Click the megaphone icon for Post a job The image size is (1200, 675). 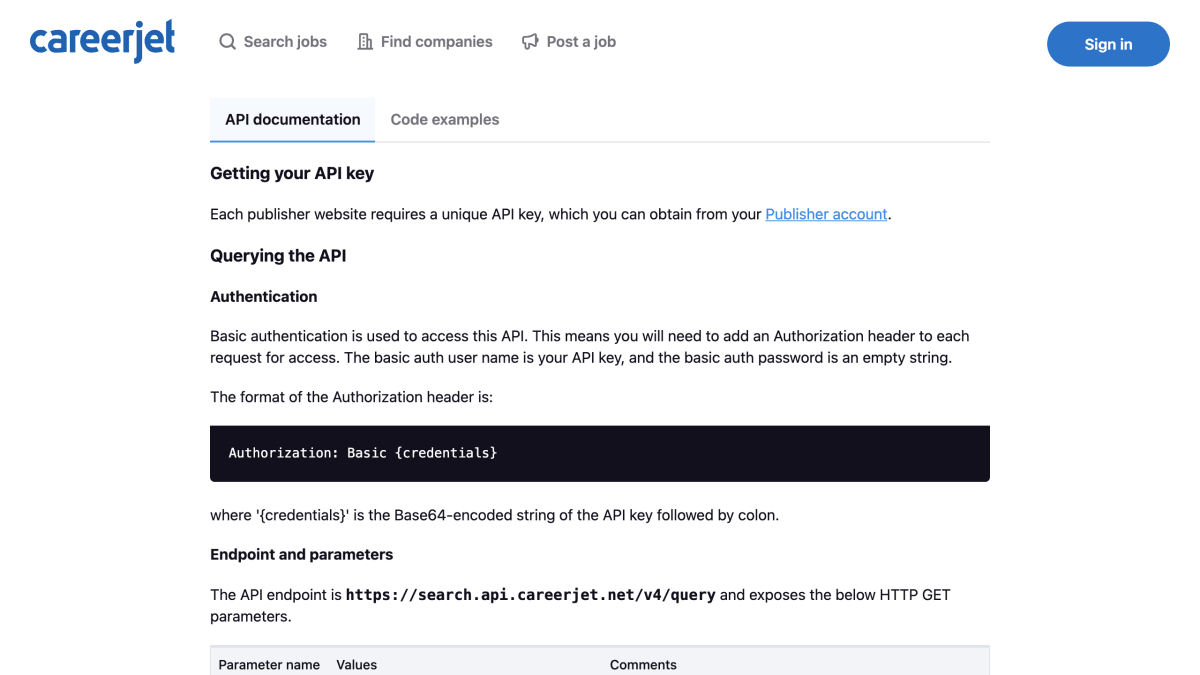(x=530, y=42)
